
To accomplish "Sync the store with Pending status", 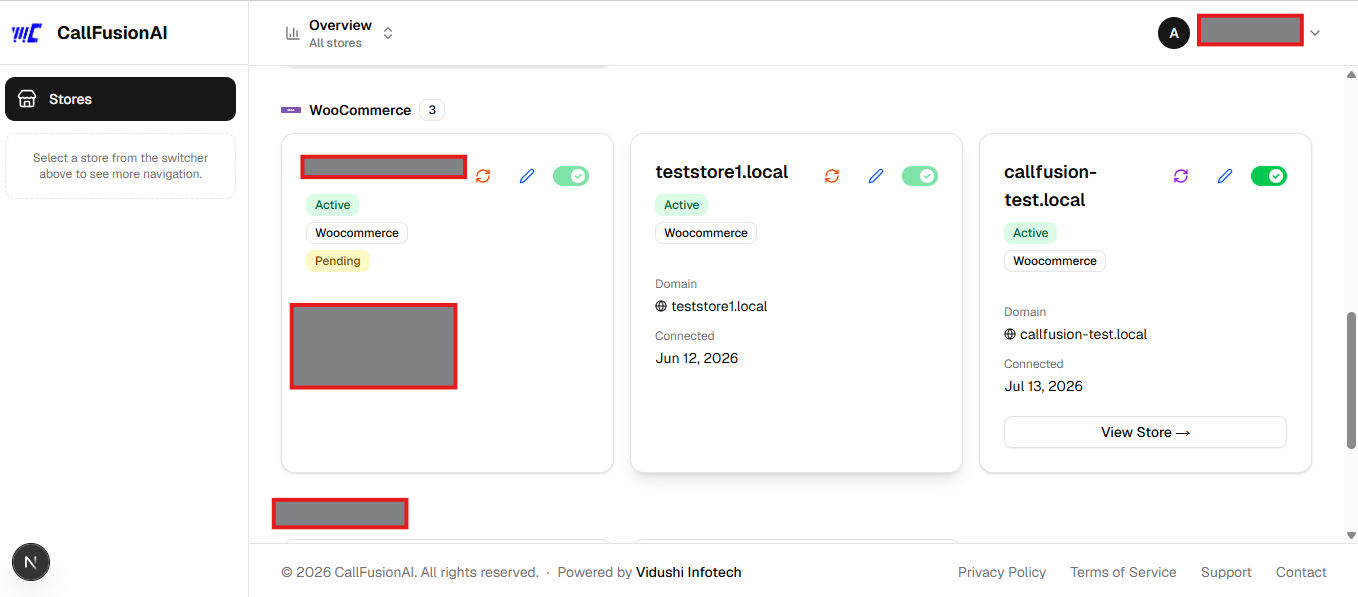I will (483, 176).
